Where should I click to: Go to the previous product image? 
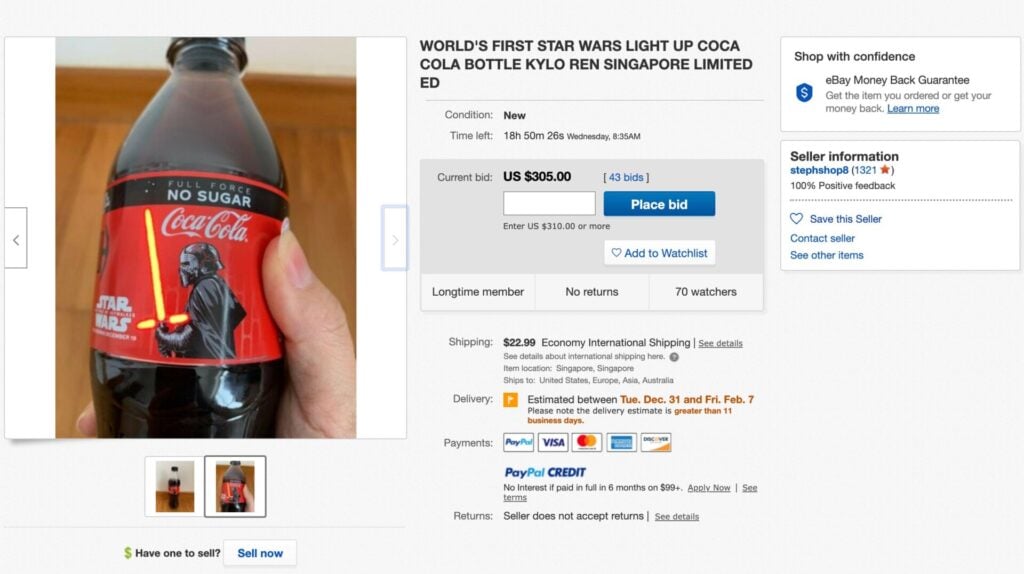tap(16, 238)
